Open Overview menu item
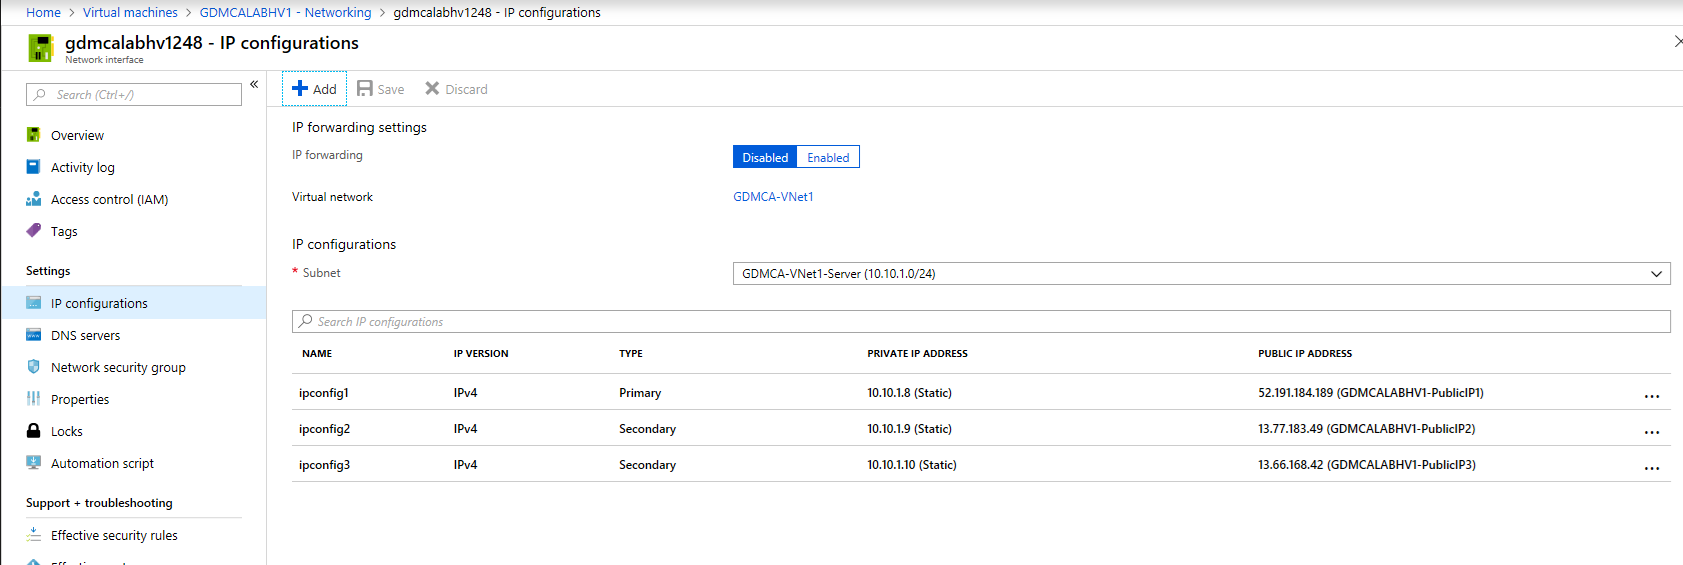 [77, 135]
